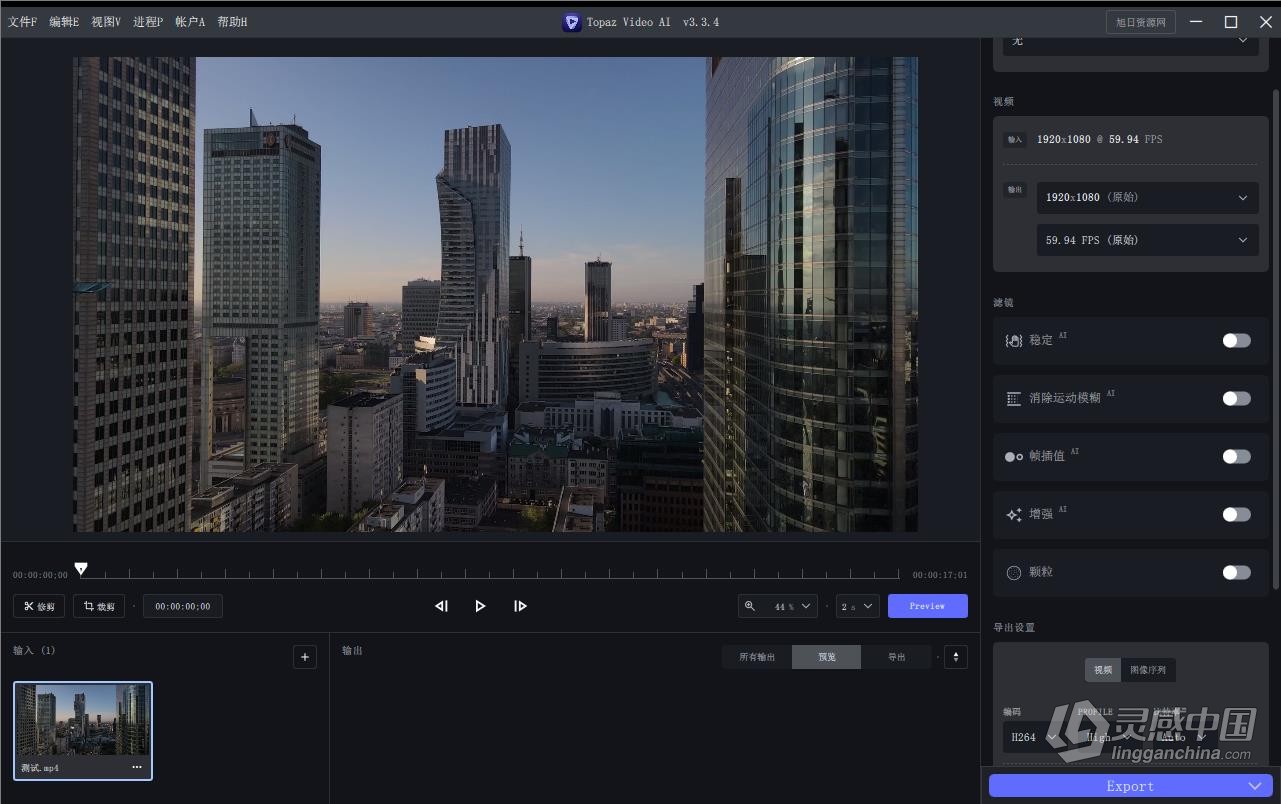Click the timeline playhead marker

81,568
